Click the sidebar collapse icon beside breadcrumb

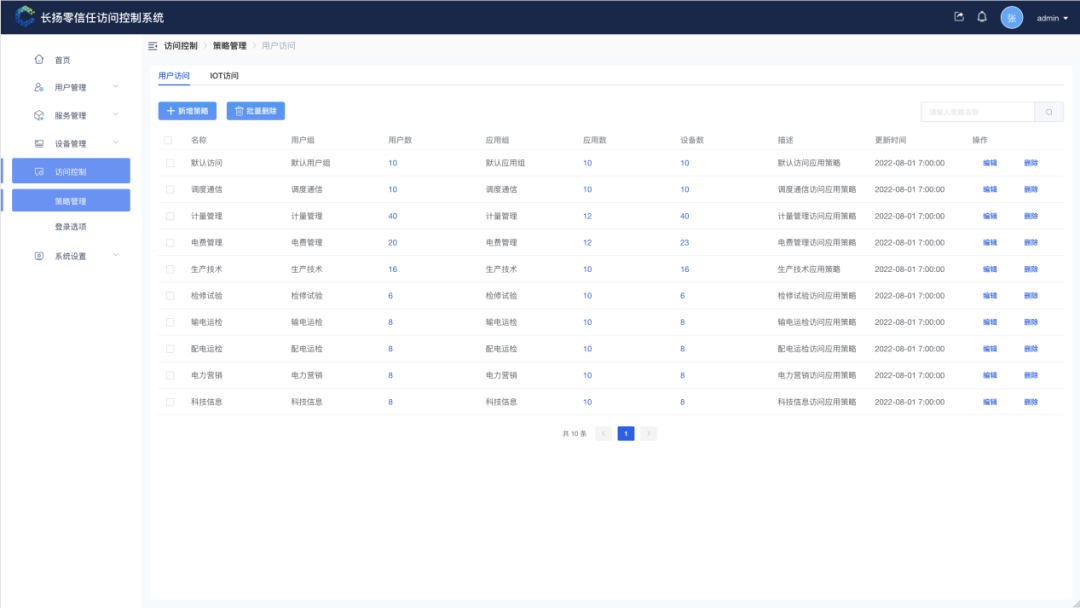coord(153,46)
